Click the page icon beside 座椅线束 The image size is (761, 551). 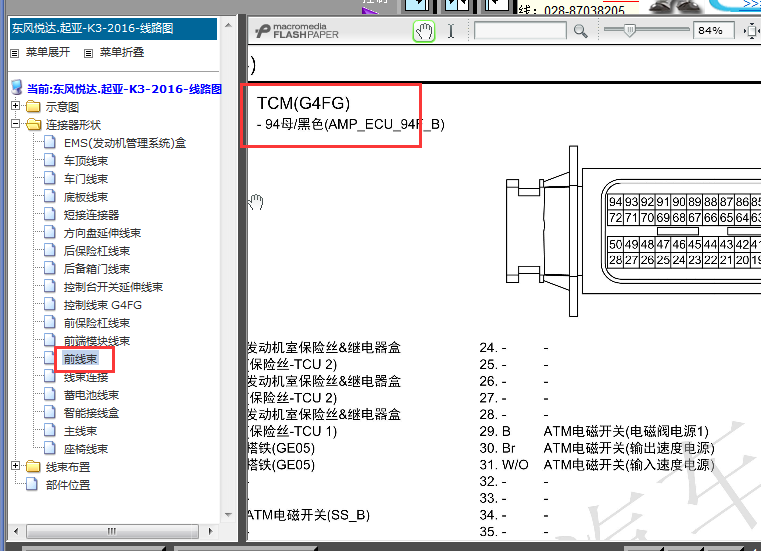coord(50,448)
